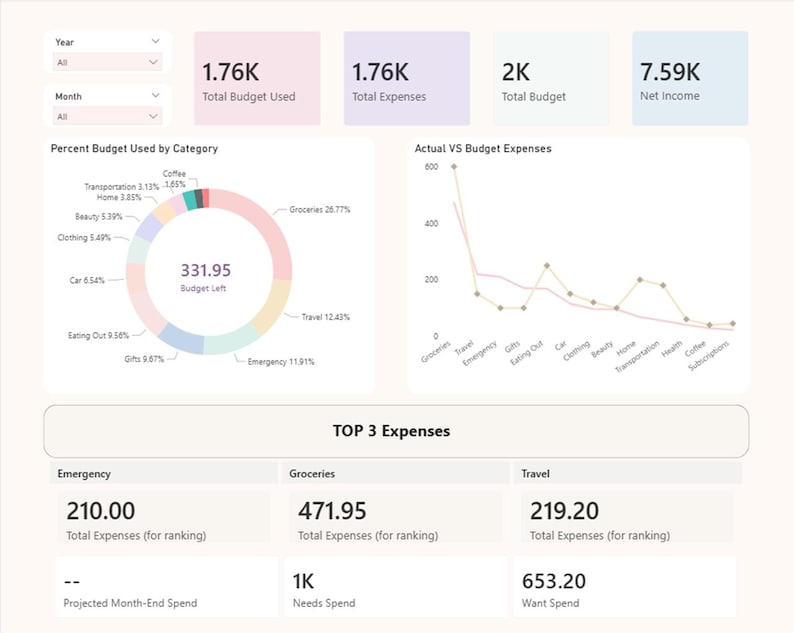Click 'Travel 12.43%' donut label
Image resolution: width=794 pixels, height=633 pixels.
tap(326, 317)
